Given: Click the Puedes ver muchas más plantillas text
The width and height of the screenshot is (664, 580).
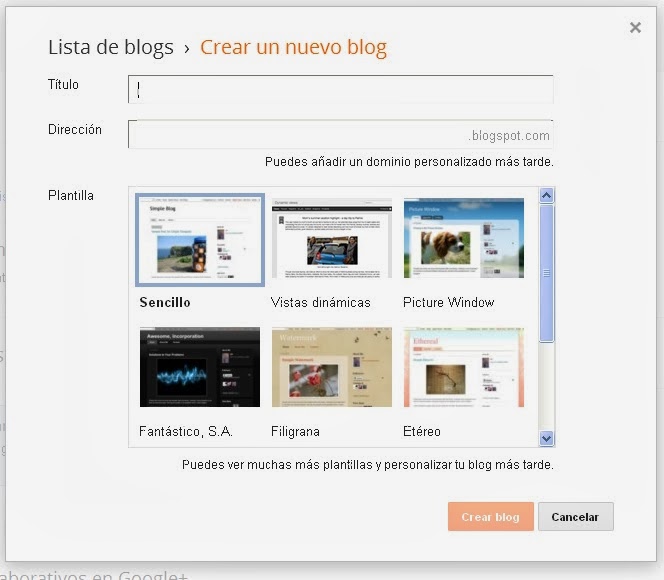Looking at the screenshot, I should 368,465.
